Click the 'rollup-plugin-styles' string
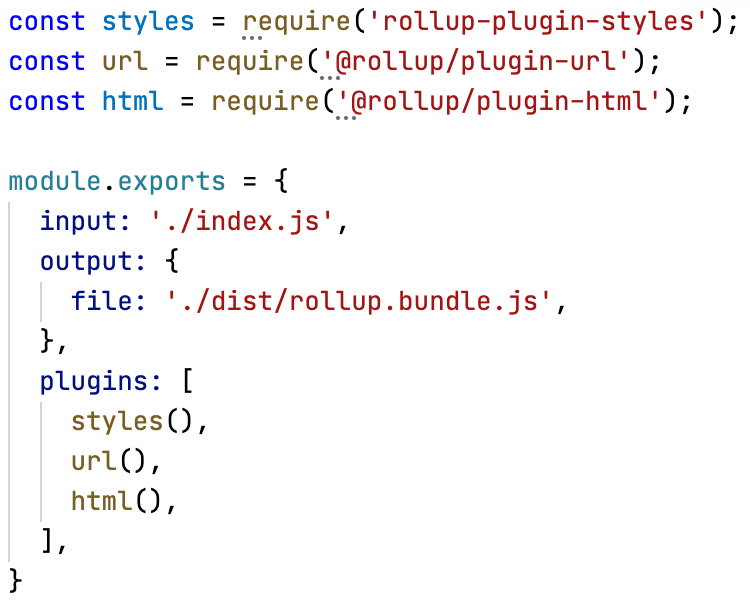This screenshot has width=750, height=606. 538,22
